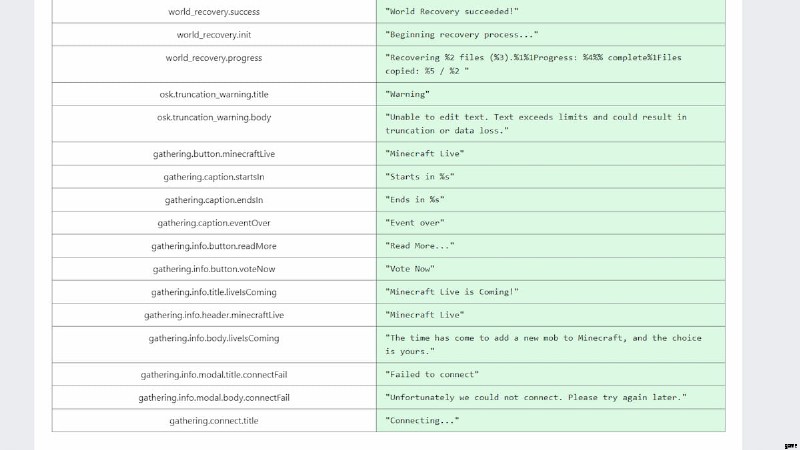Select the osk.truncation_warning.title key
800x450 pixels.
tap(214, 94)
